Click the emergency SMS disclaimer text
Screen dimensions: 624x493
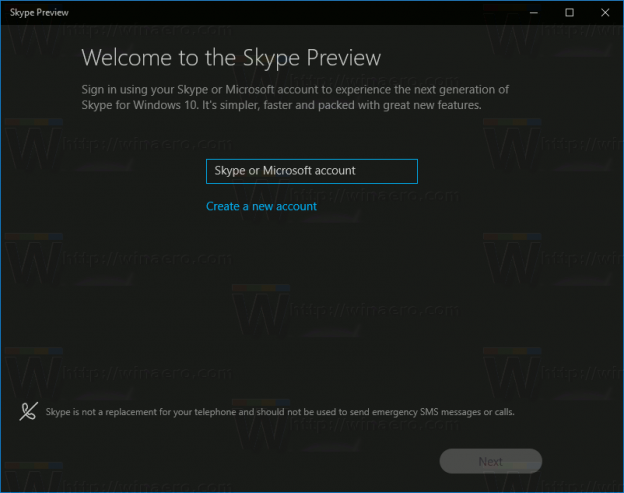[280, 412]
